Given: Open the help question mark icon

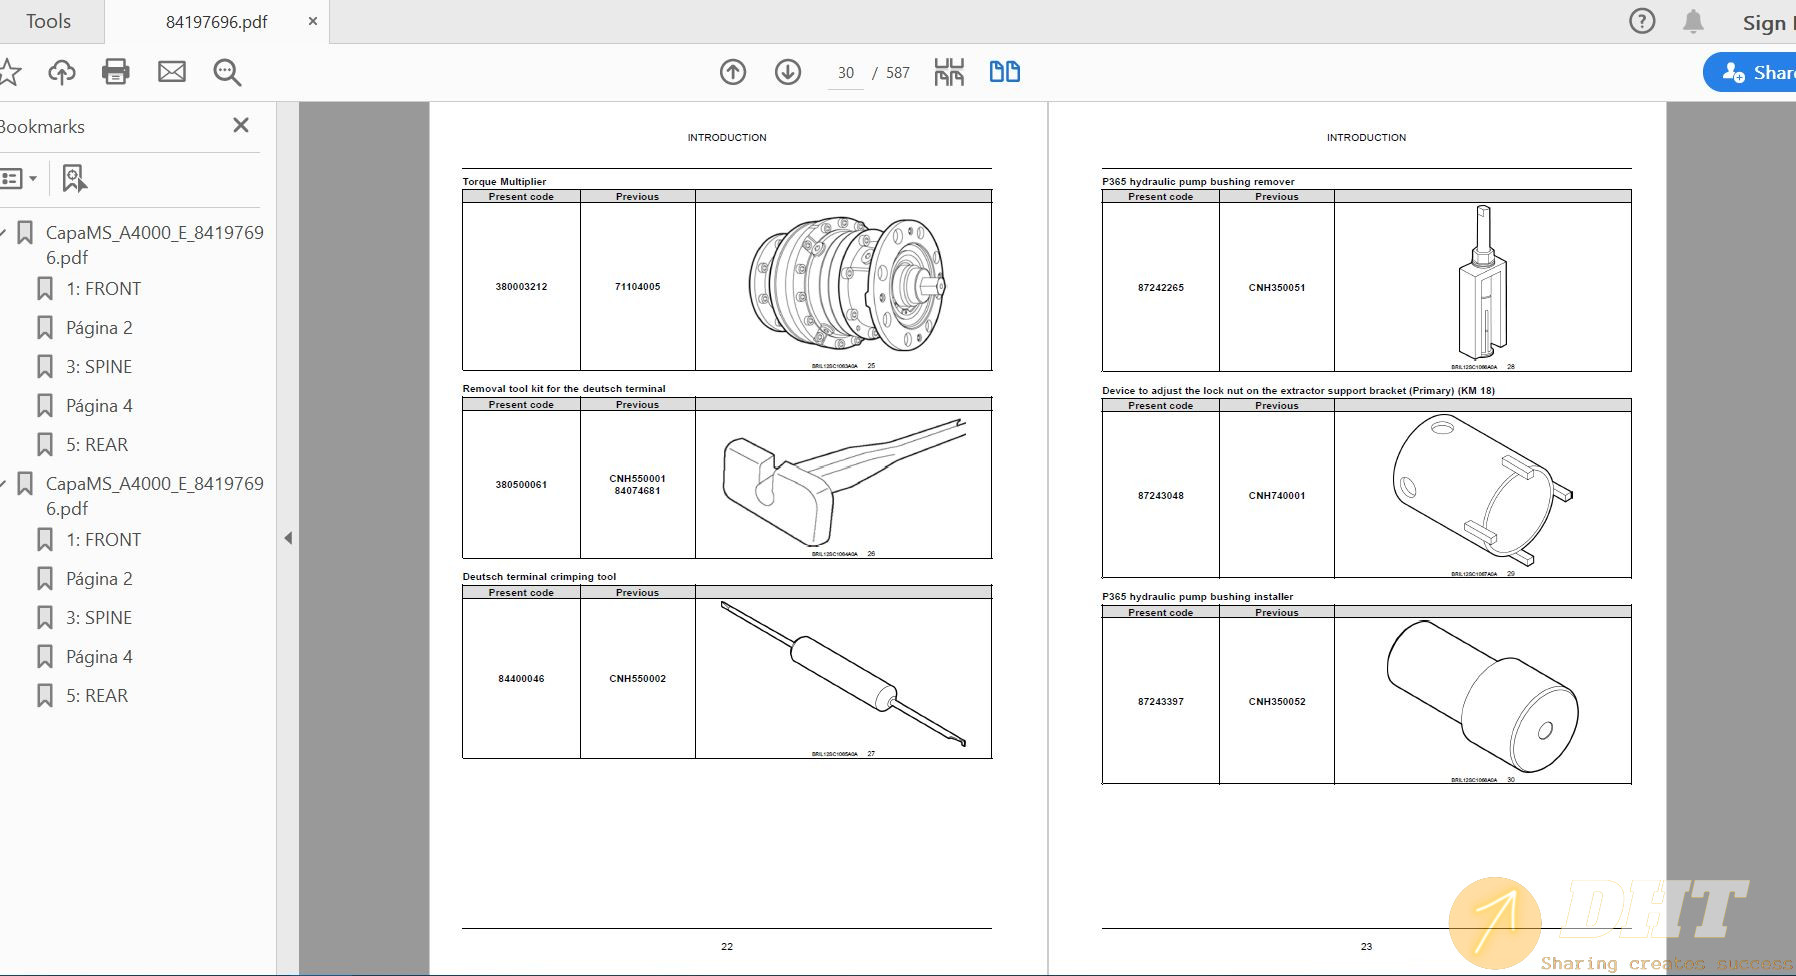Looking at the screenshot, I should click(x=1642, y=21).
